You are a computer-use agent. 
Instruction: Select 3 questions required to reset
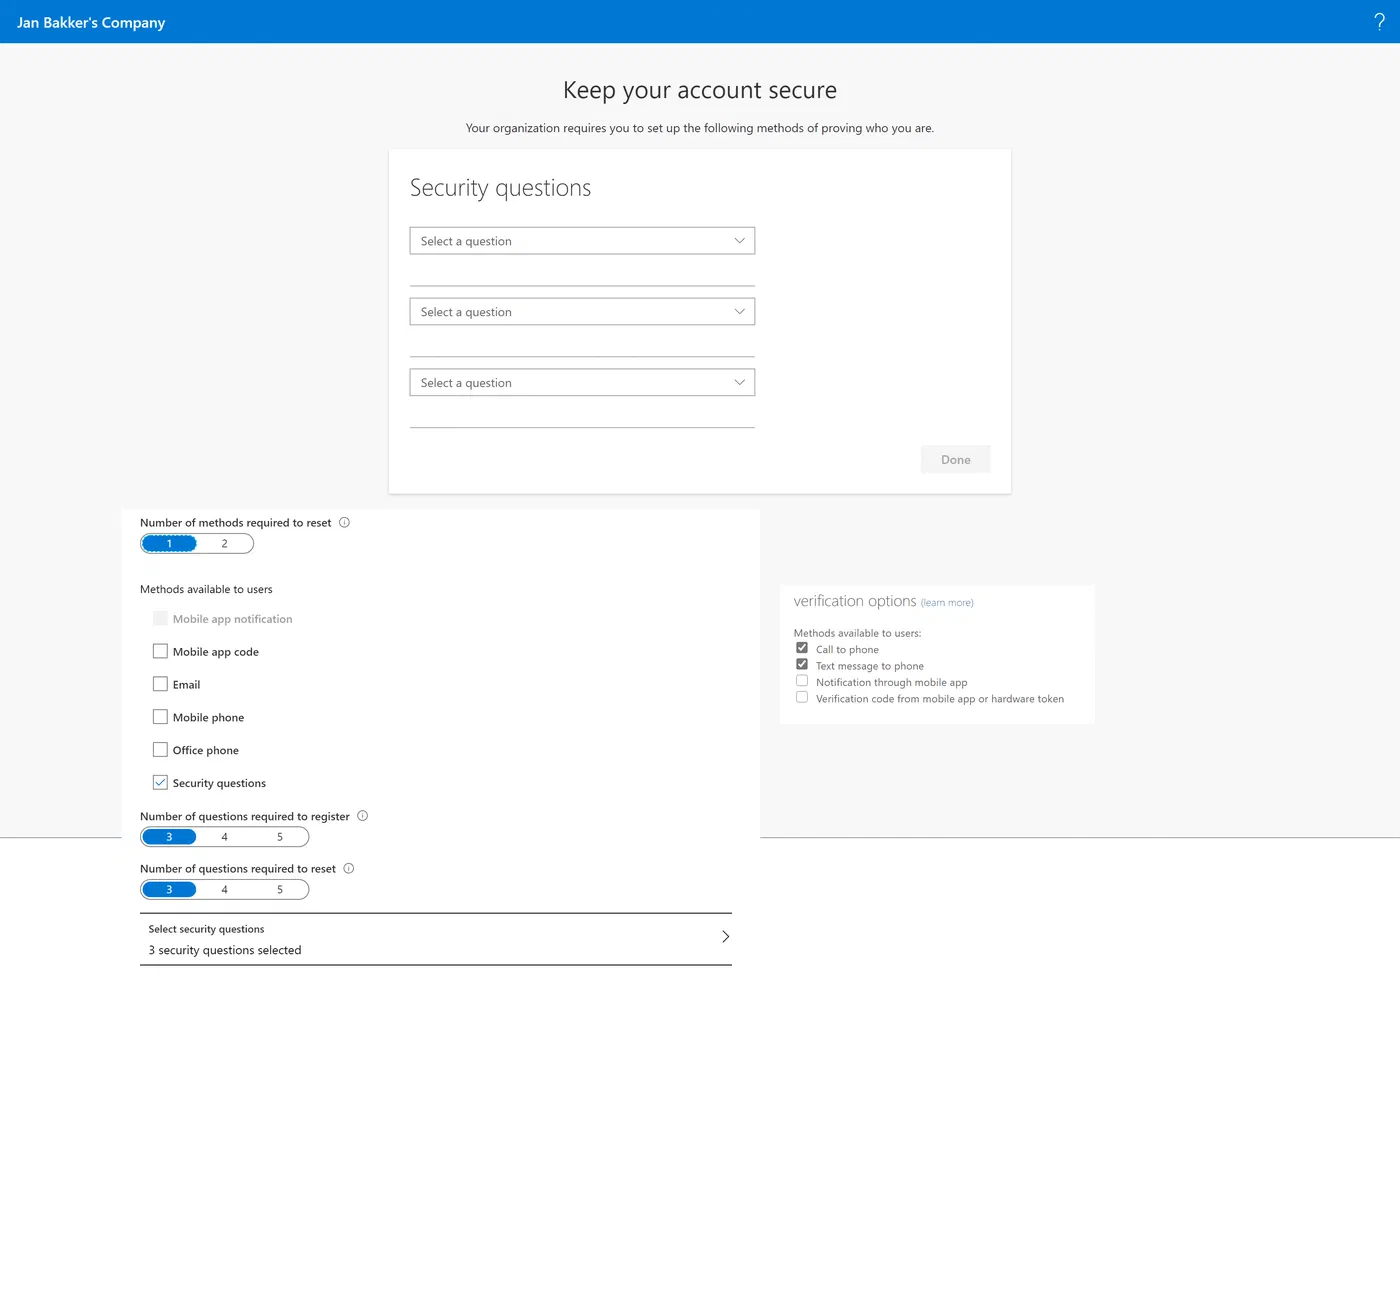tap(169, 890)
